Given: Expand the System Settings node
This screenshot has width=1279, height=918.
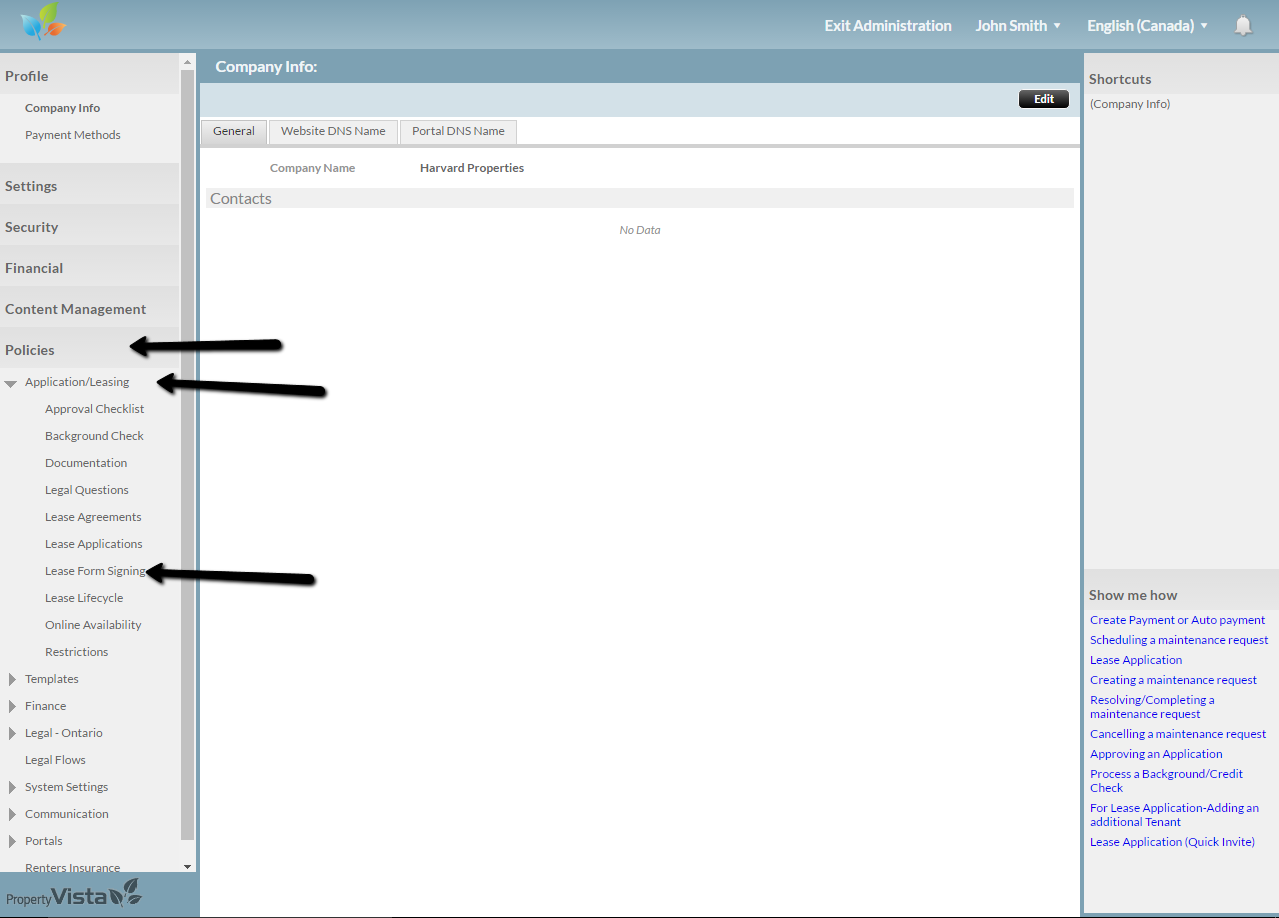Looking at the screenshot, I should click(12, 787).
